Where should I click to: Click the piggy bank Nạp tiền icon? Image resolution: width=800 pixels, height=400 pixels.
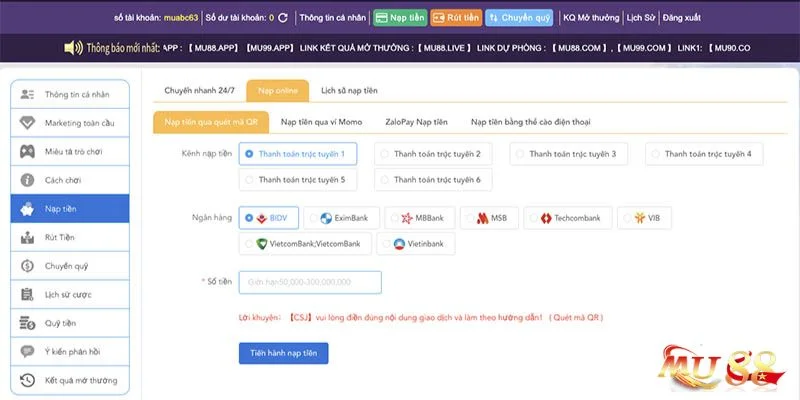pos(27,209)
